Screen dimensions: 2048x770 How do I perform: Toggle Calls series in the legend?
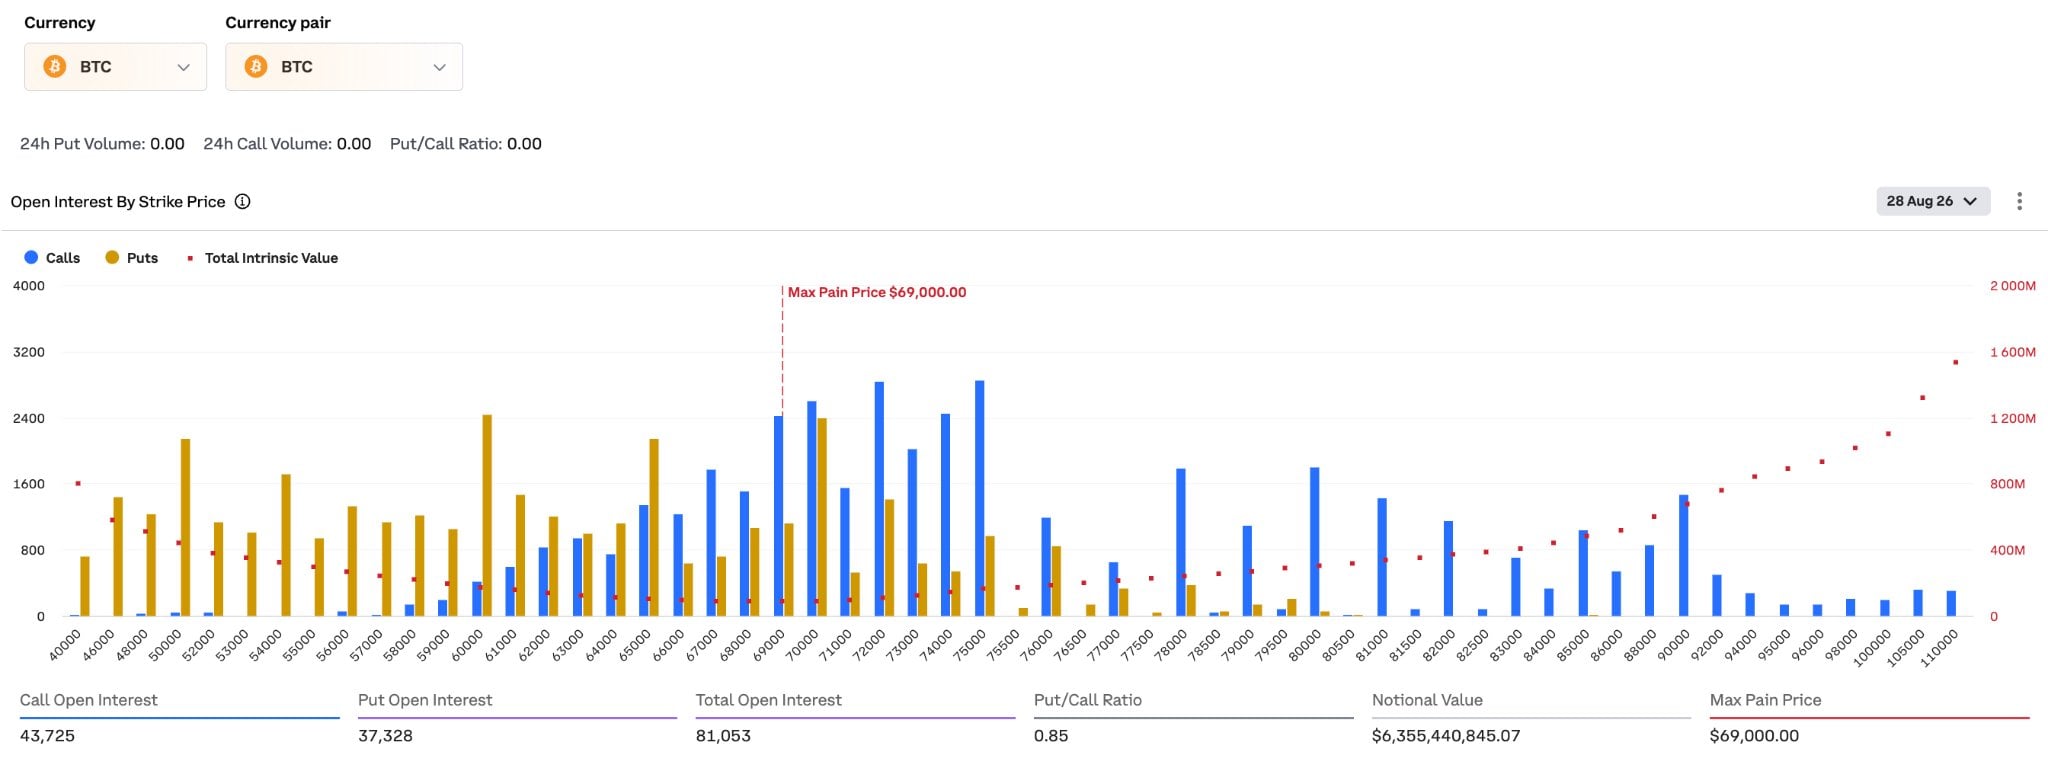coord(52,257)
